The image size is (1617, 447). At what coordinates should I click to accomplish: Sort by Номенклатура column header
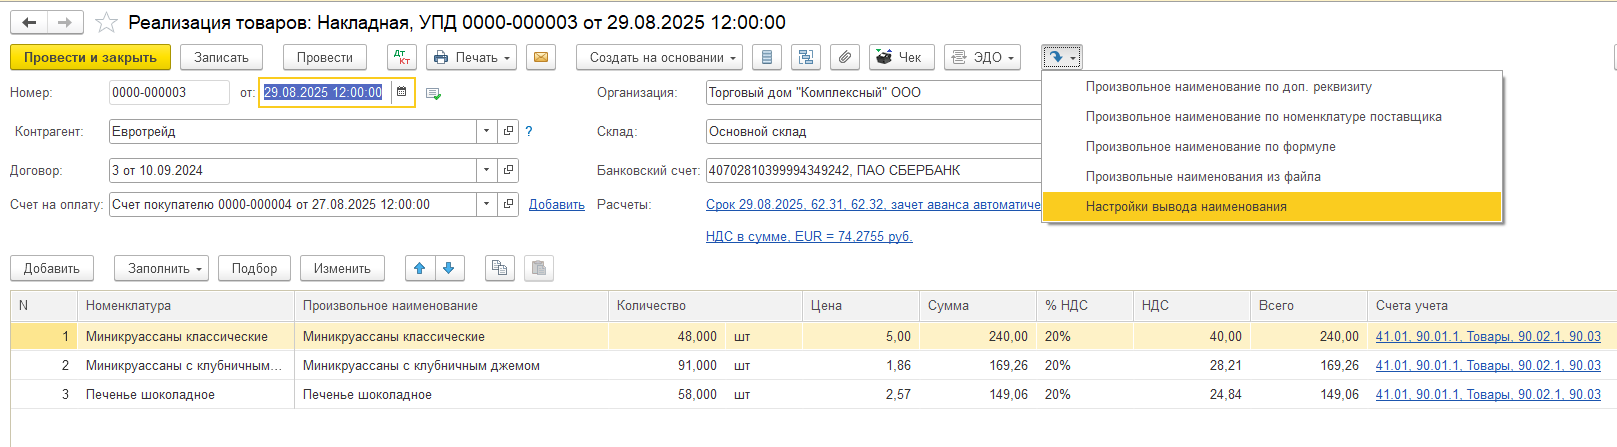click(x=186, y=306)
